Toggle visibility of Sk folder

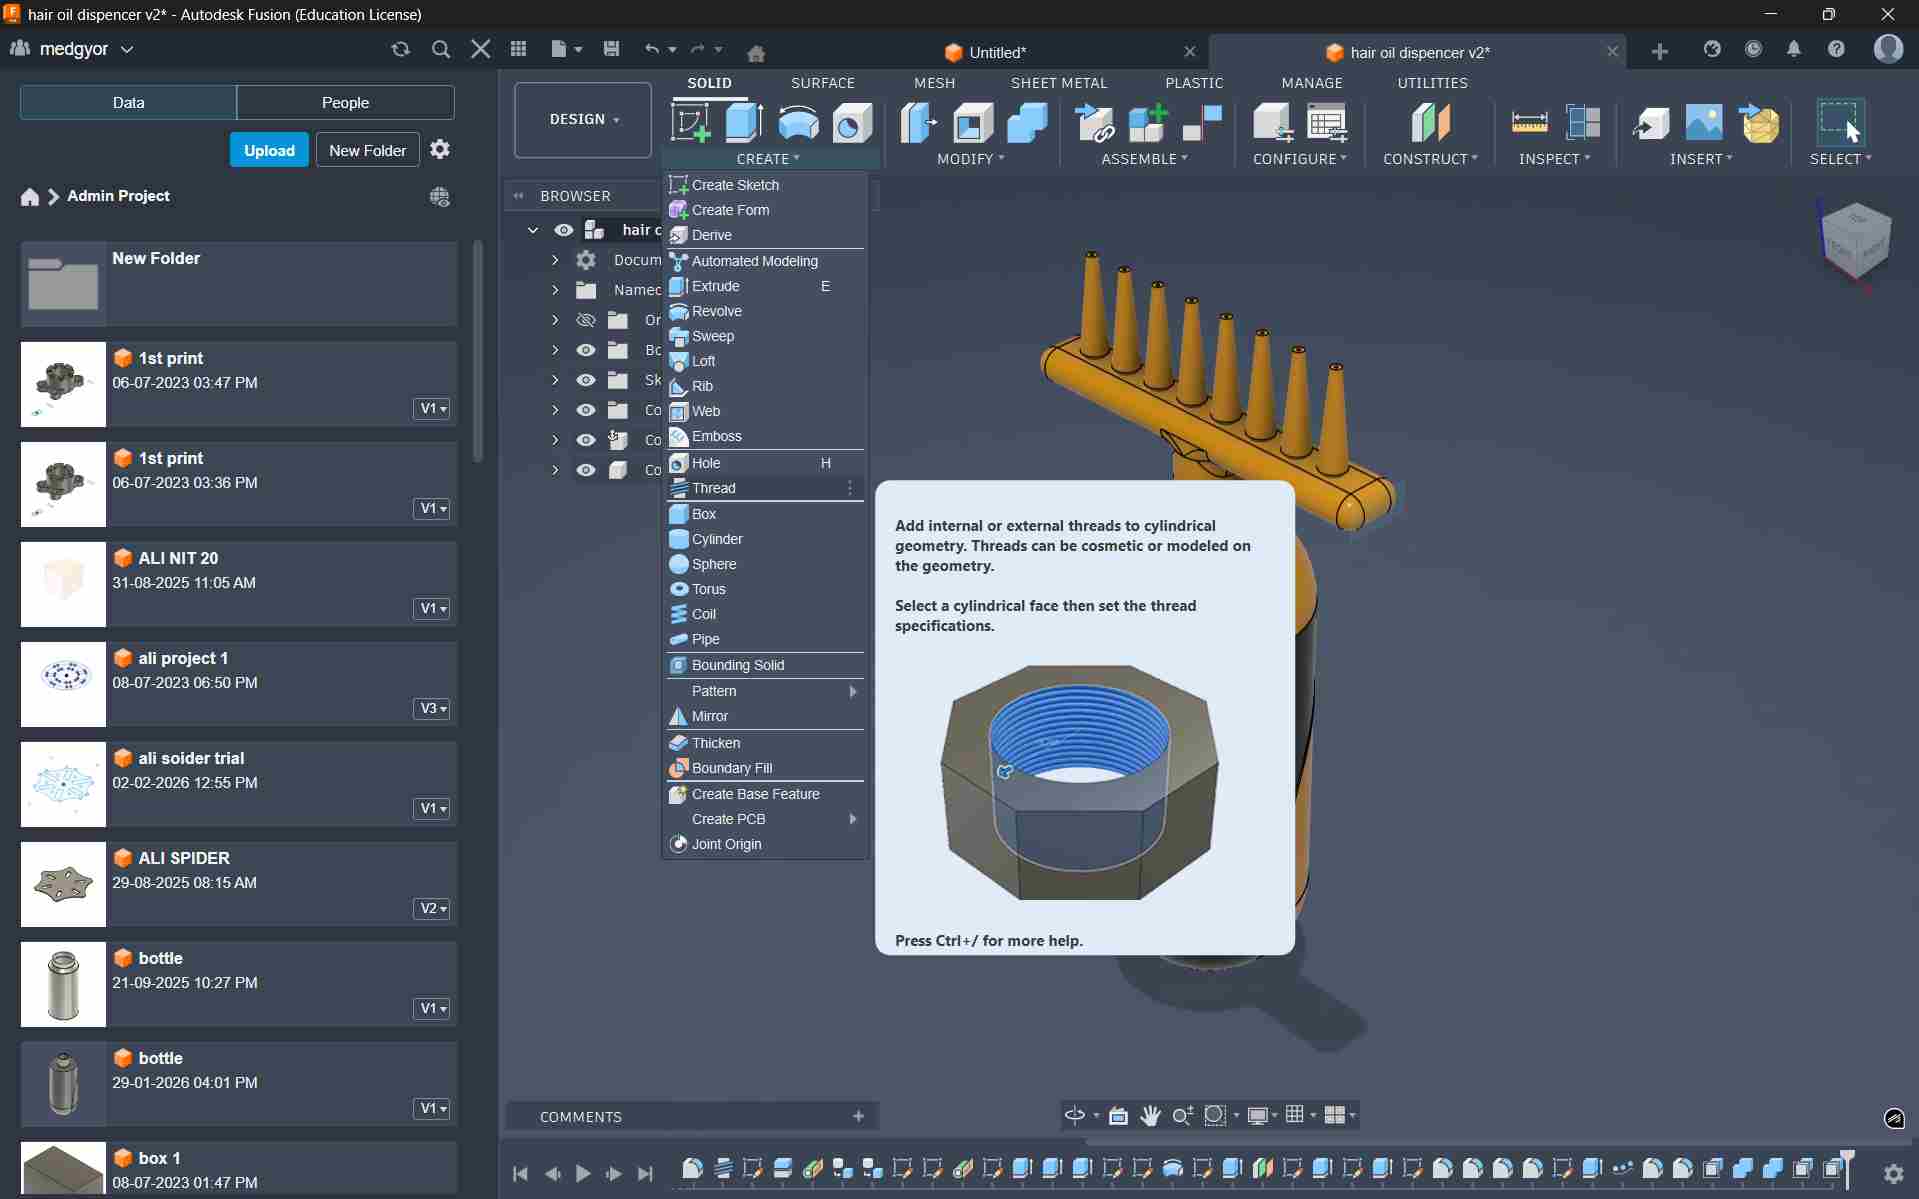(x=586, y=380)
